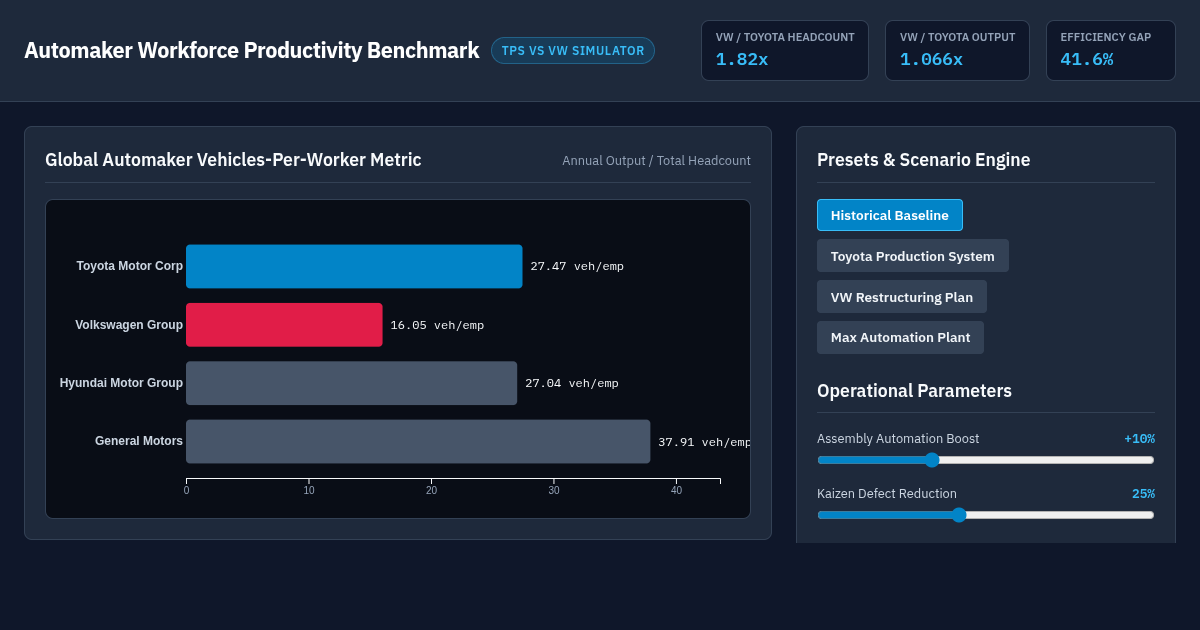This screenshot has height=630, width=1200.
Task: Click the General Motors axis label
Action: pos(139,441)
